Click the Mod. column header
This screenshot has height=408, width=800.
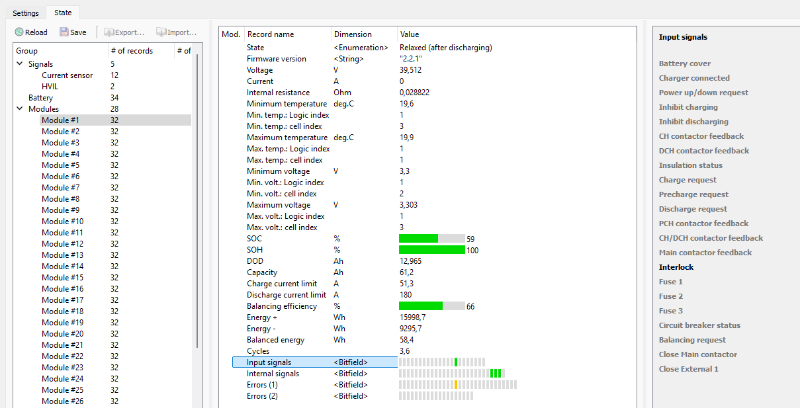231,35
